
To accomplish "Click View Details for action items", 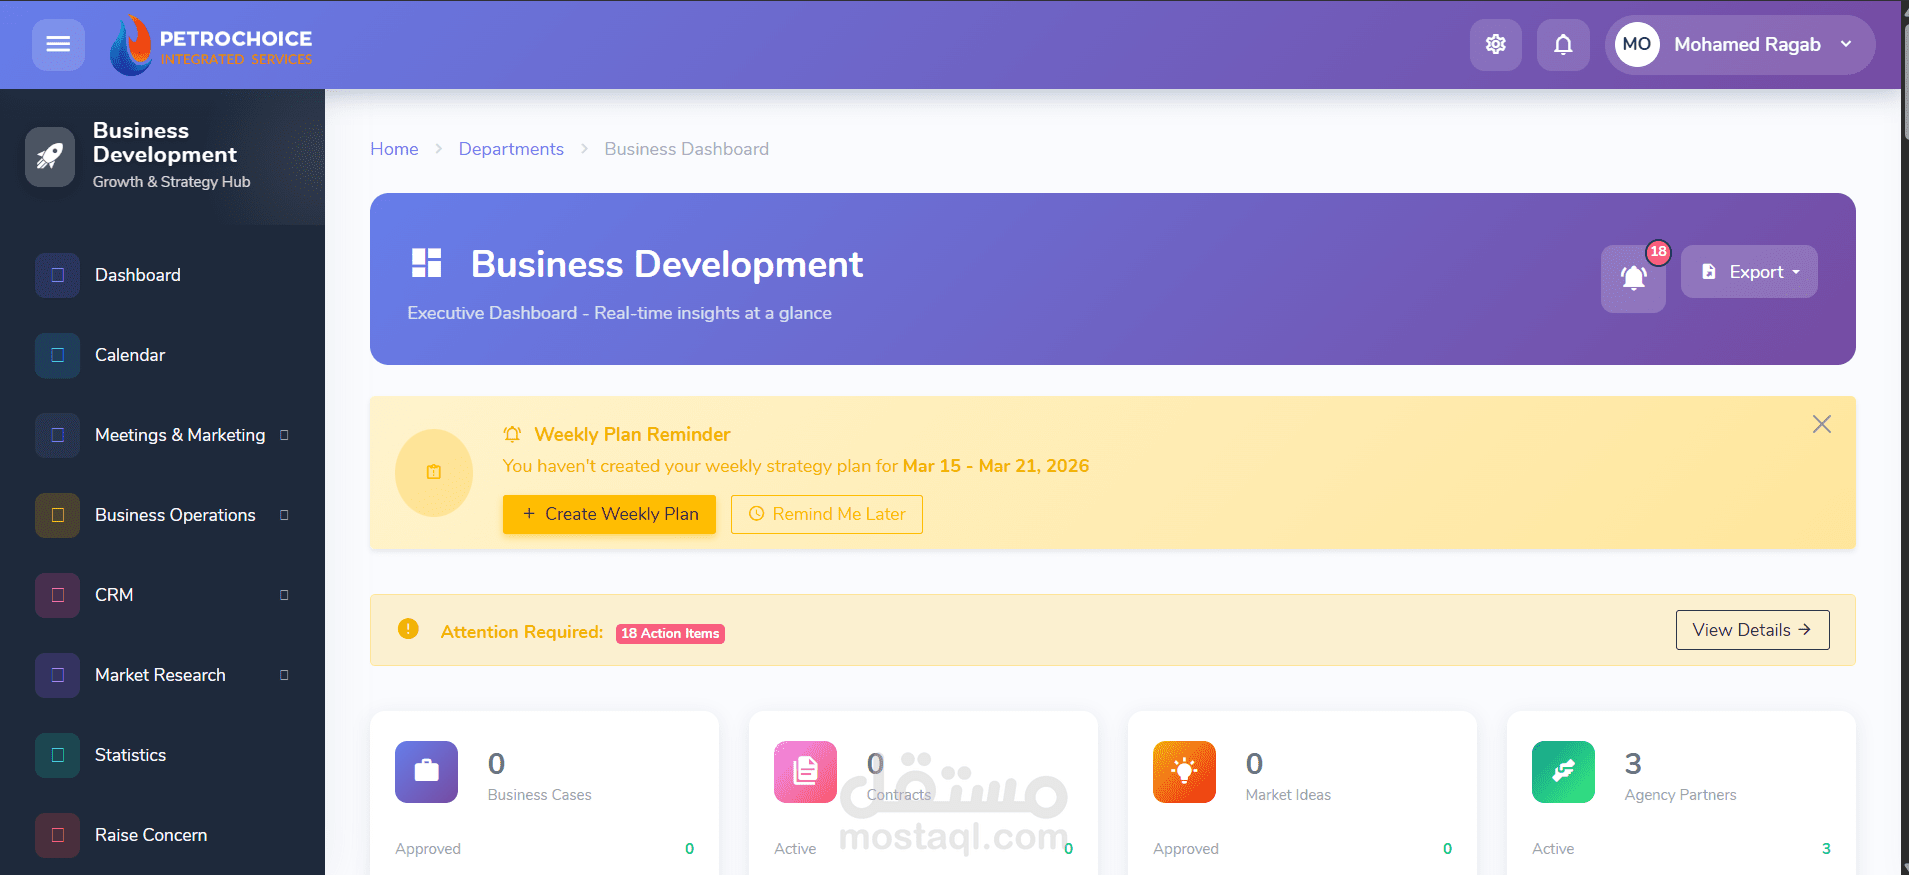I will click(x=1752, y=630).
